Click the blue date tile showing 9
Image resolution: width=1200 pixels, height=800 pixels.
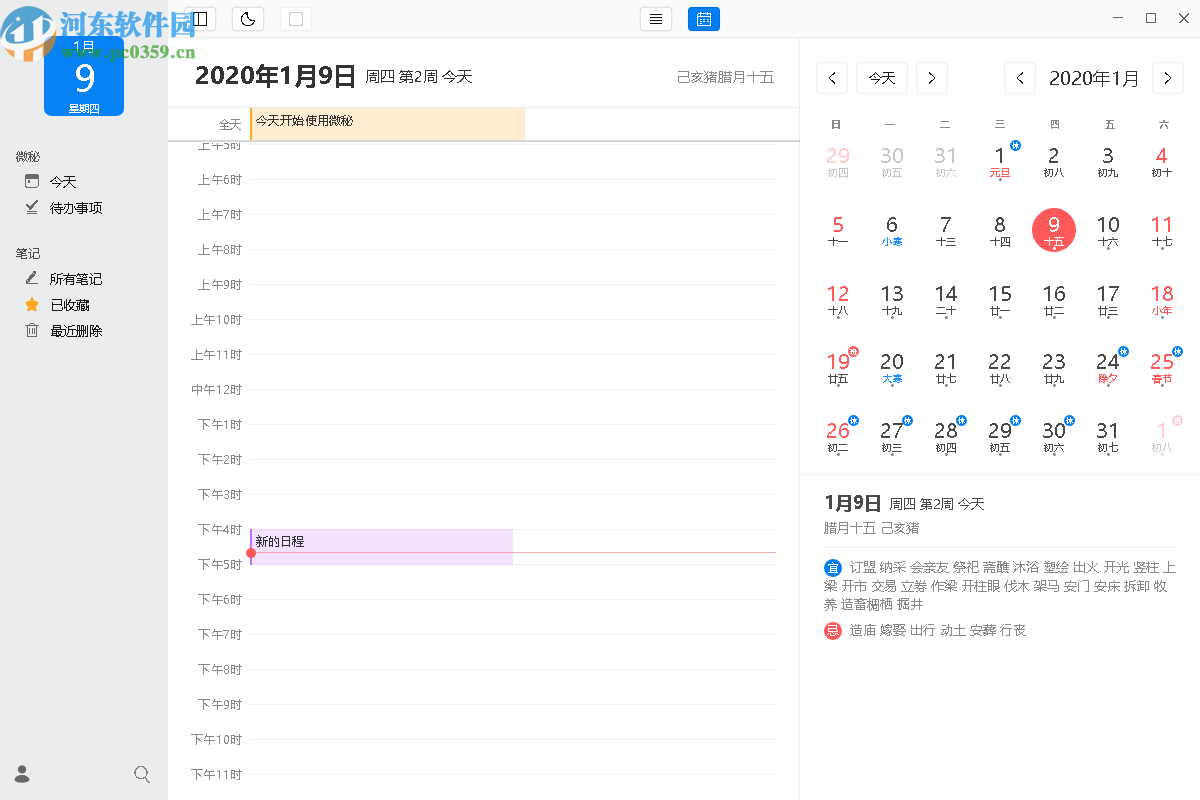(x=84, y=77)
